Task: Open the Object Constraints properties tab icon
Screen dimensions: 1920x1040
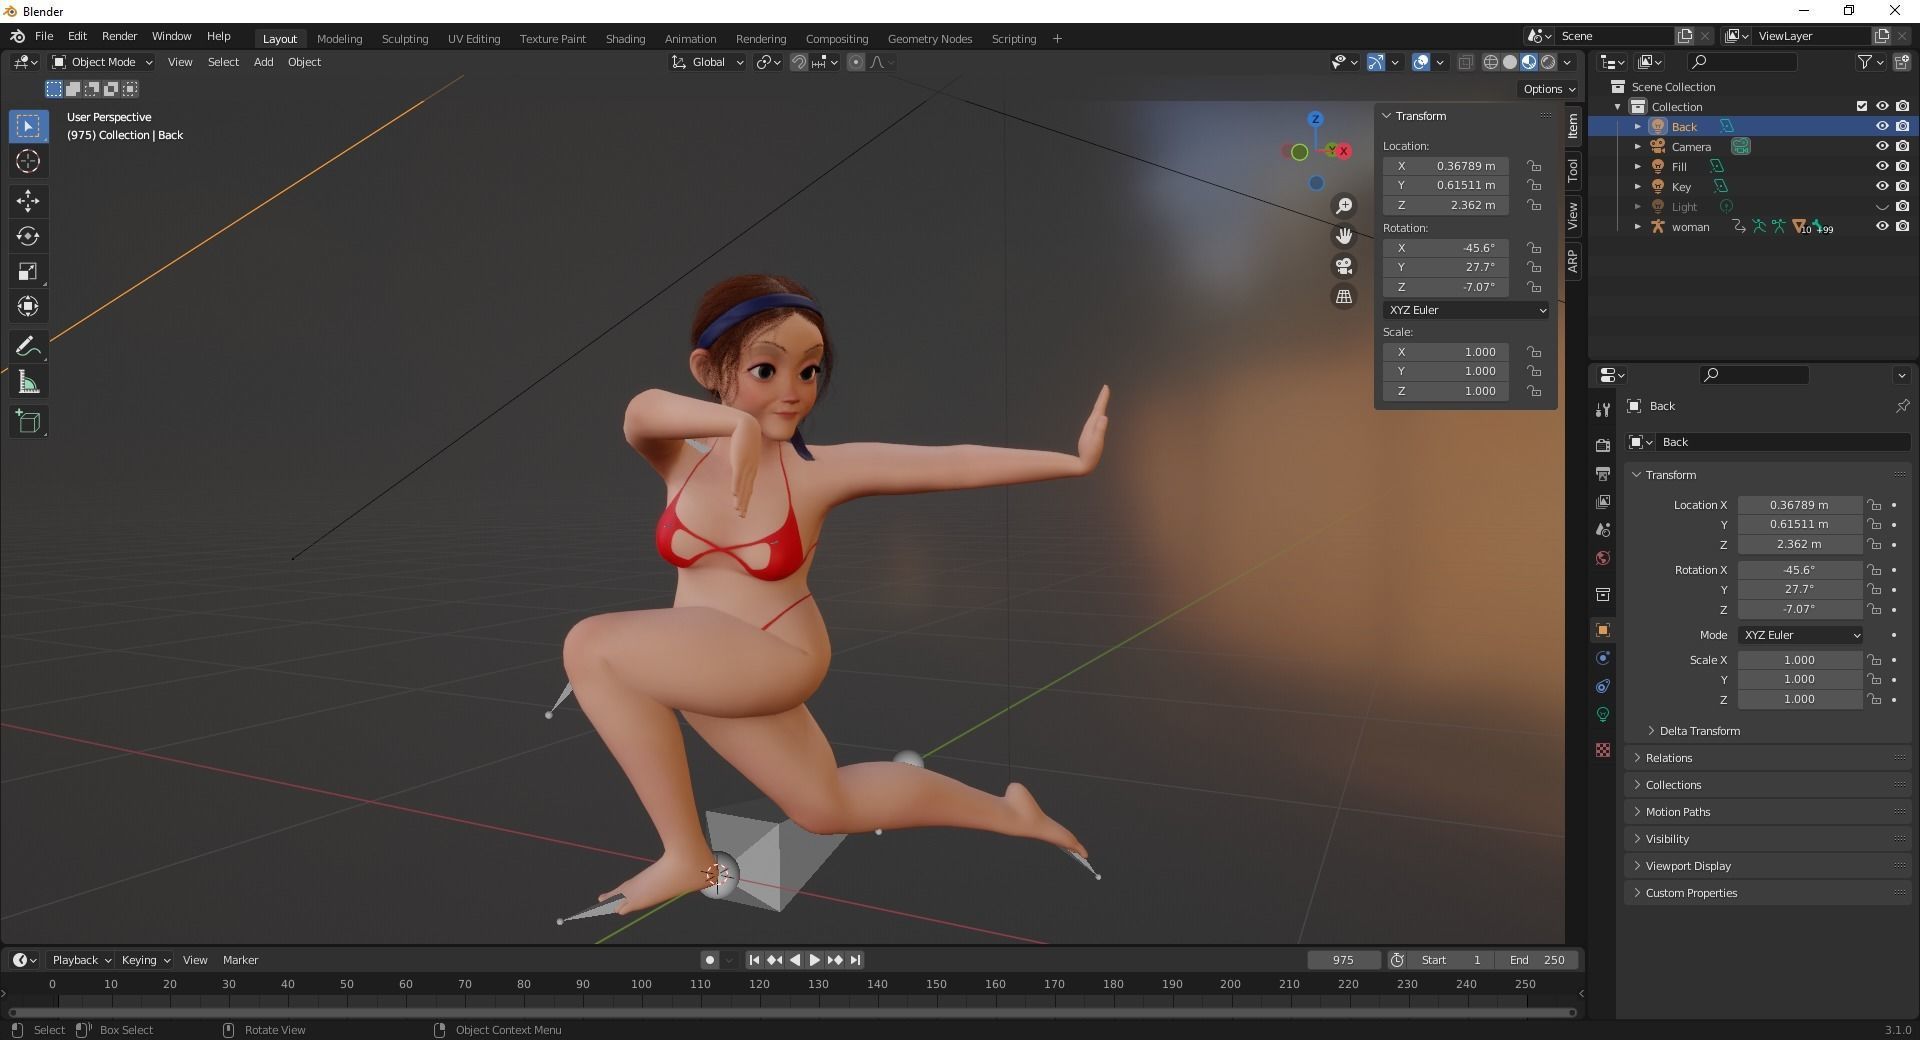Action: [x=1603, y=686]
